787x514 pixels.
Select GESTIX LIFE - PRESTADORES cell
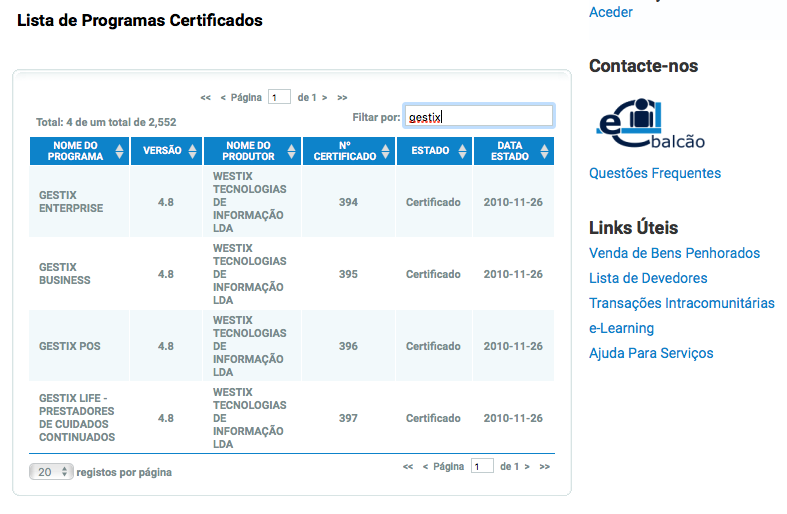click(77, 418)
